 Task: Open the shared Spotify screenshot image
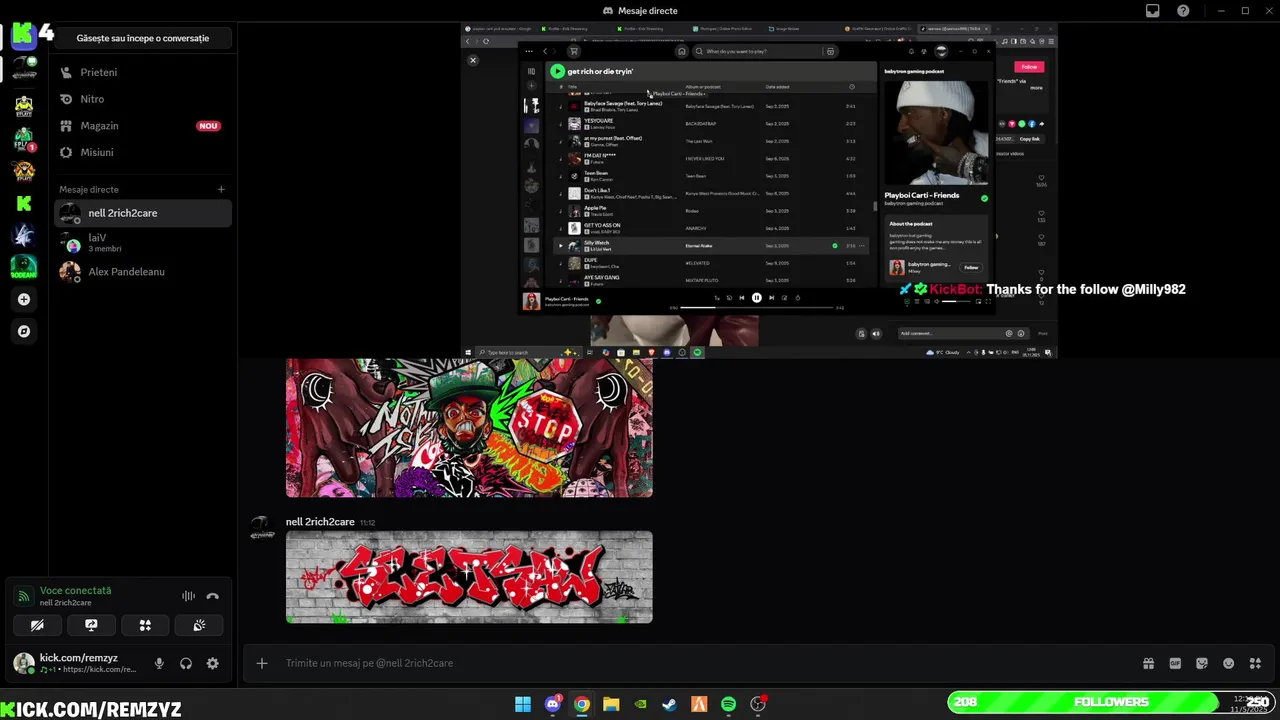pyautogui.click(x=759, y=190)
